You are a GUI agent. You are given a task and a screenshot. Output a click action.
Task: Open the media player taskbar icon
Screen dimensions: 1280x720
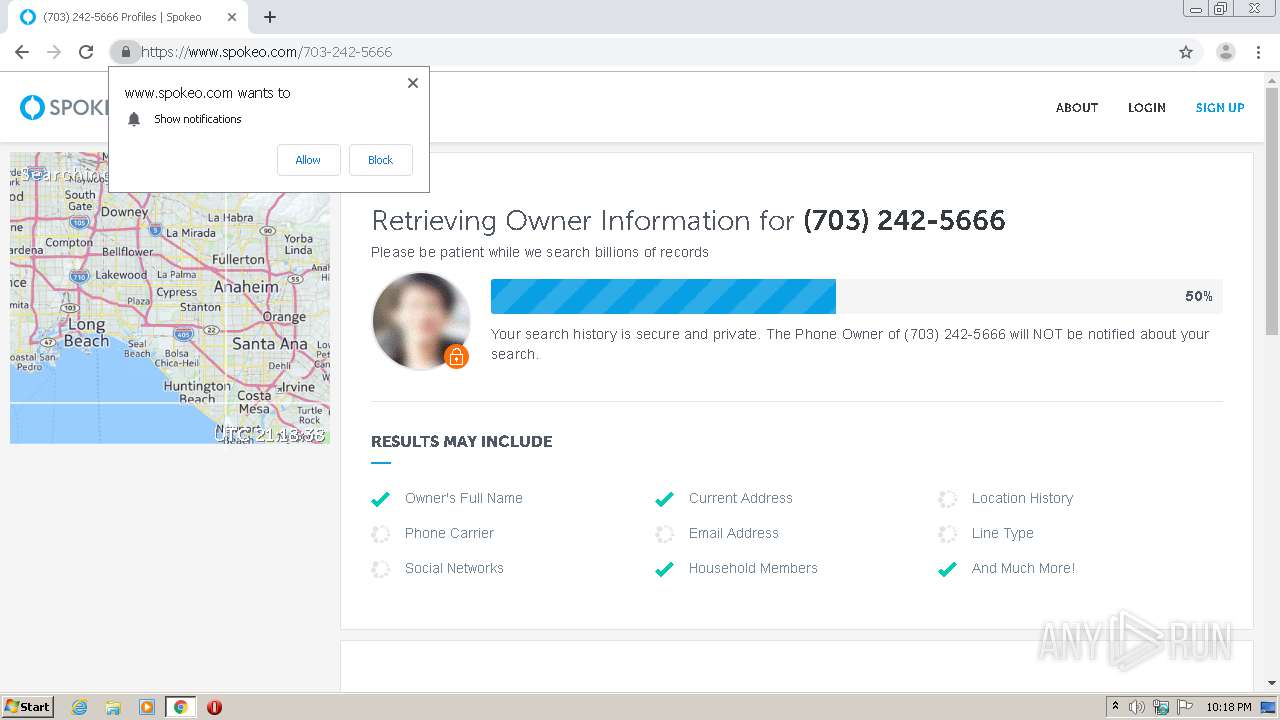coord(146,707)
